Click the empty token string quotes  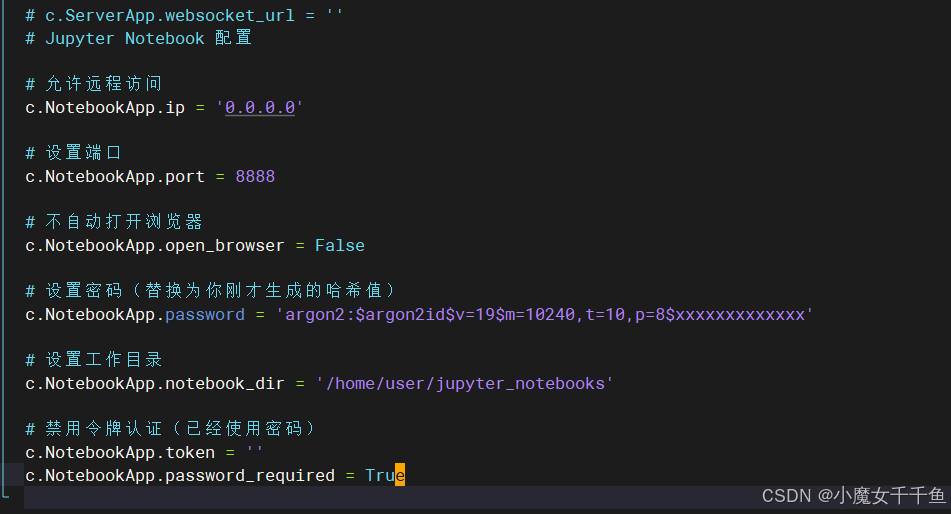click(x=254, y=451)
